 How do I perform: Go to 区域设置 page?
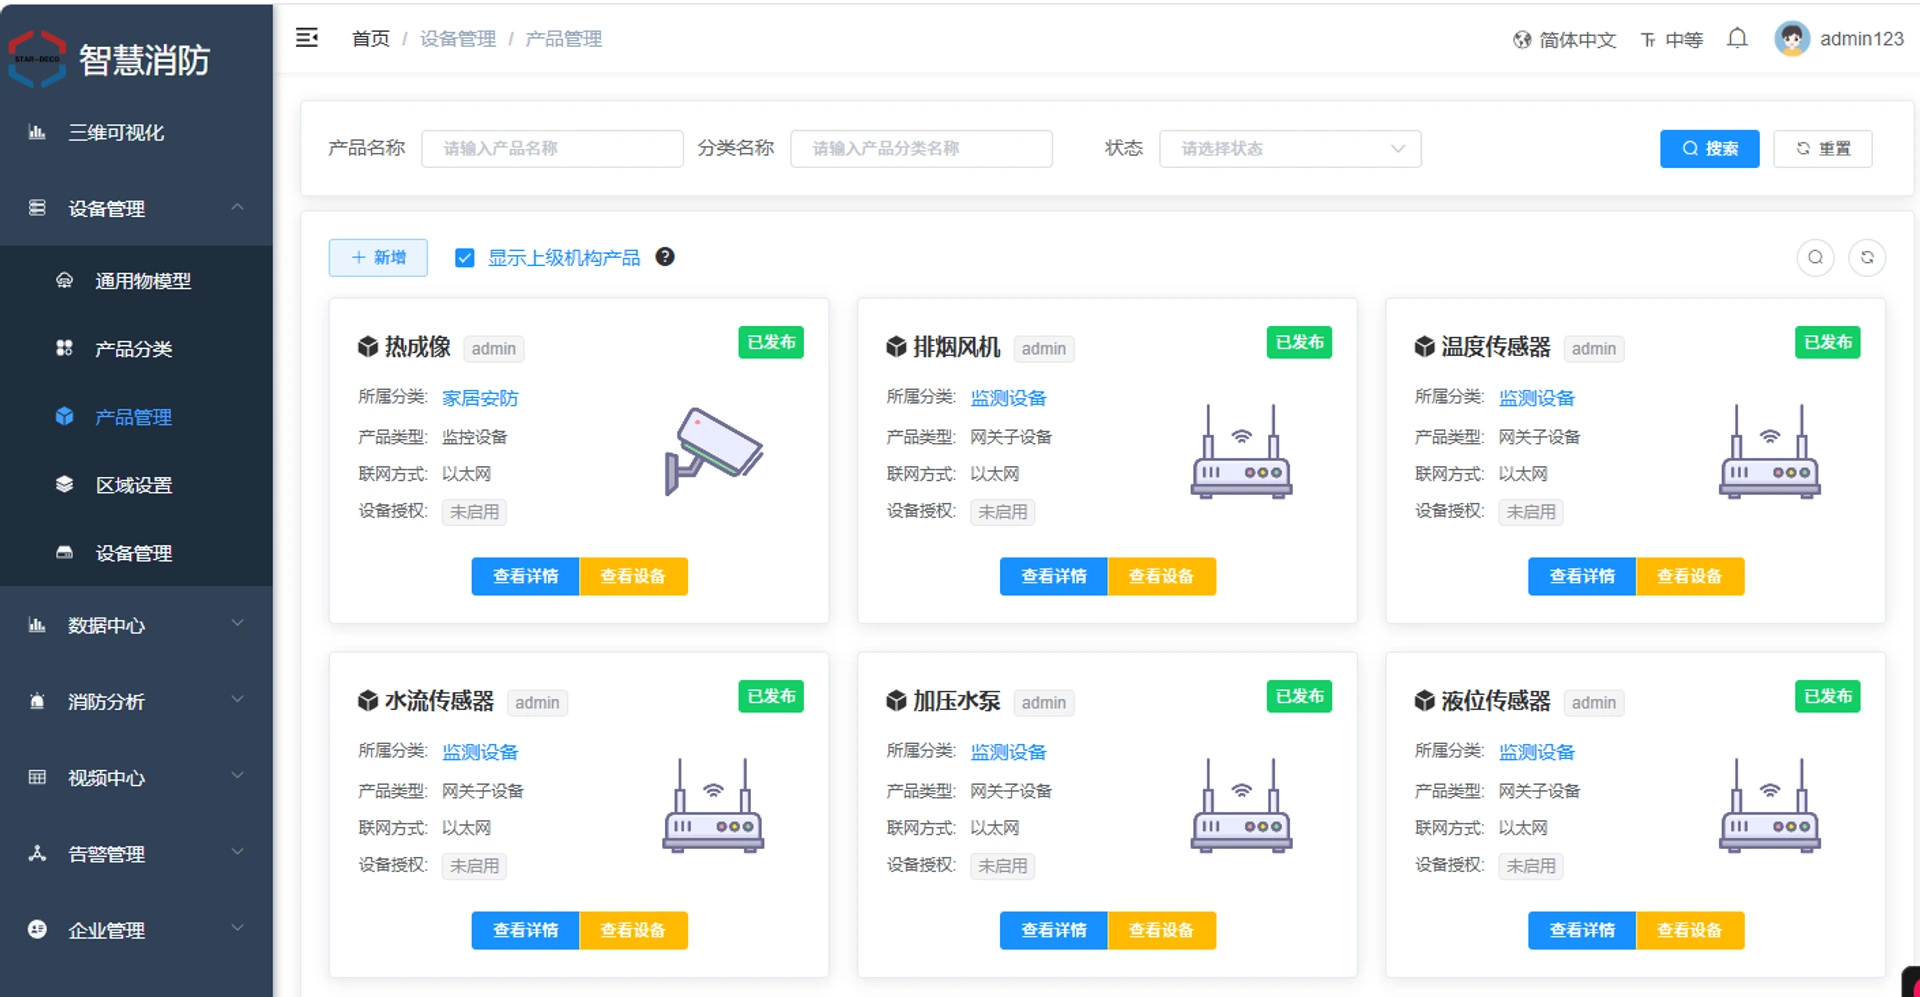tap(136, 484)
